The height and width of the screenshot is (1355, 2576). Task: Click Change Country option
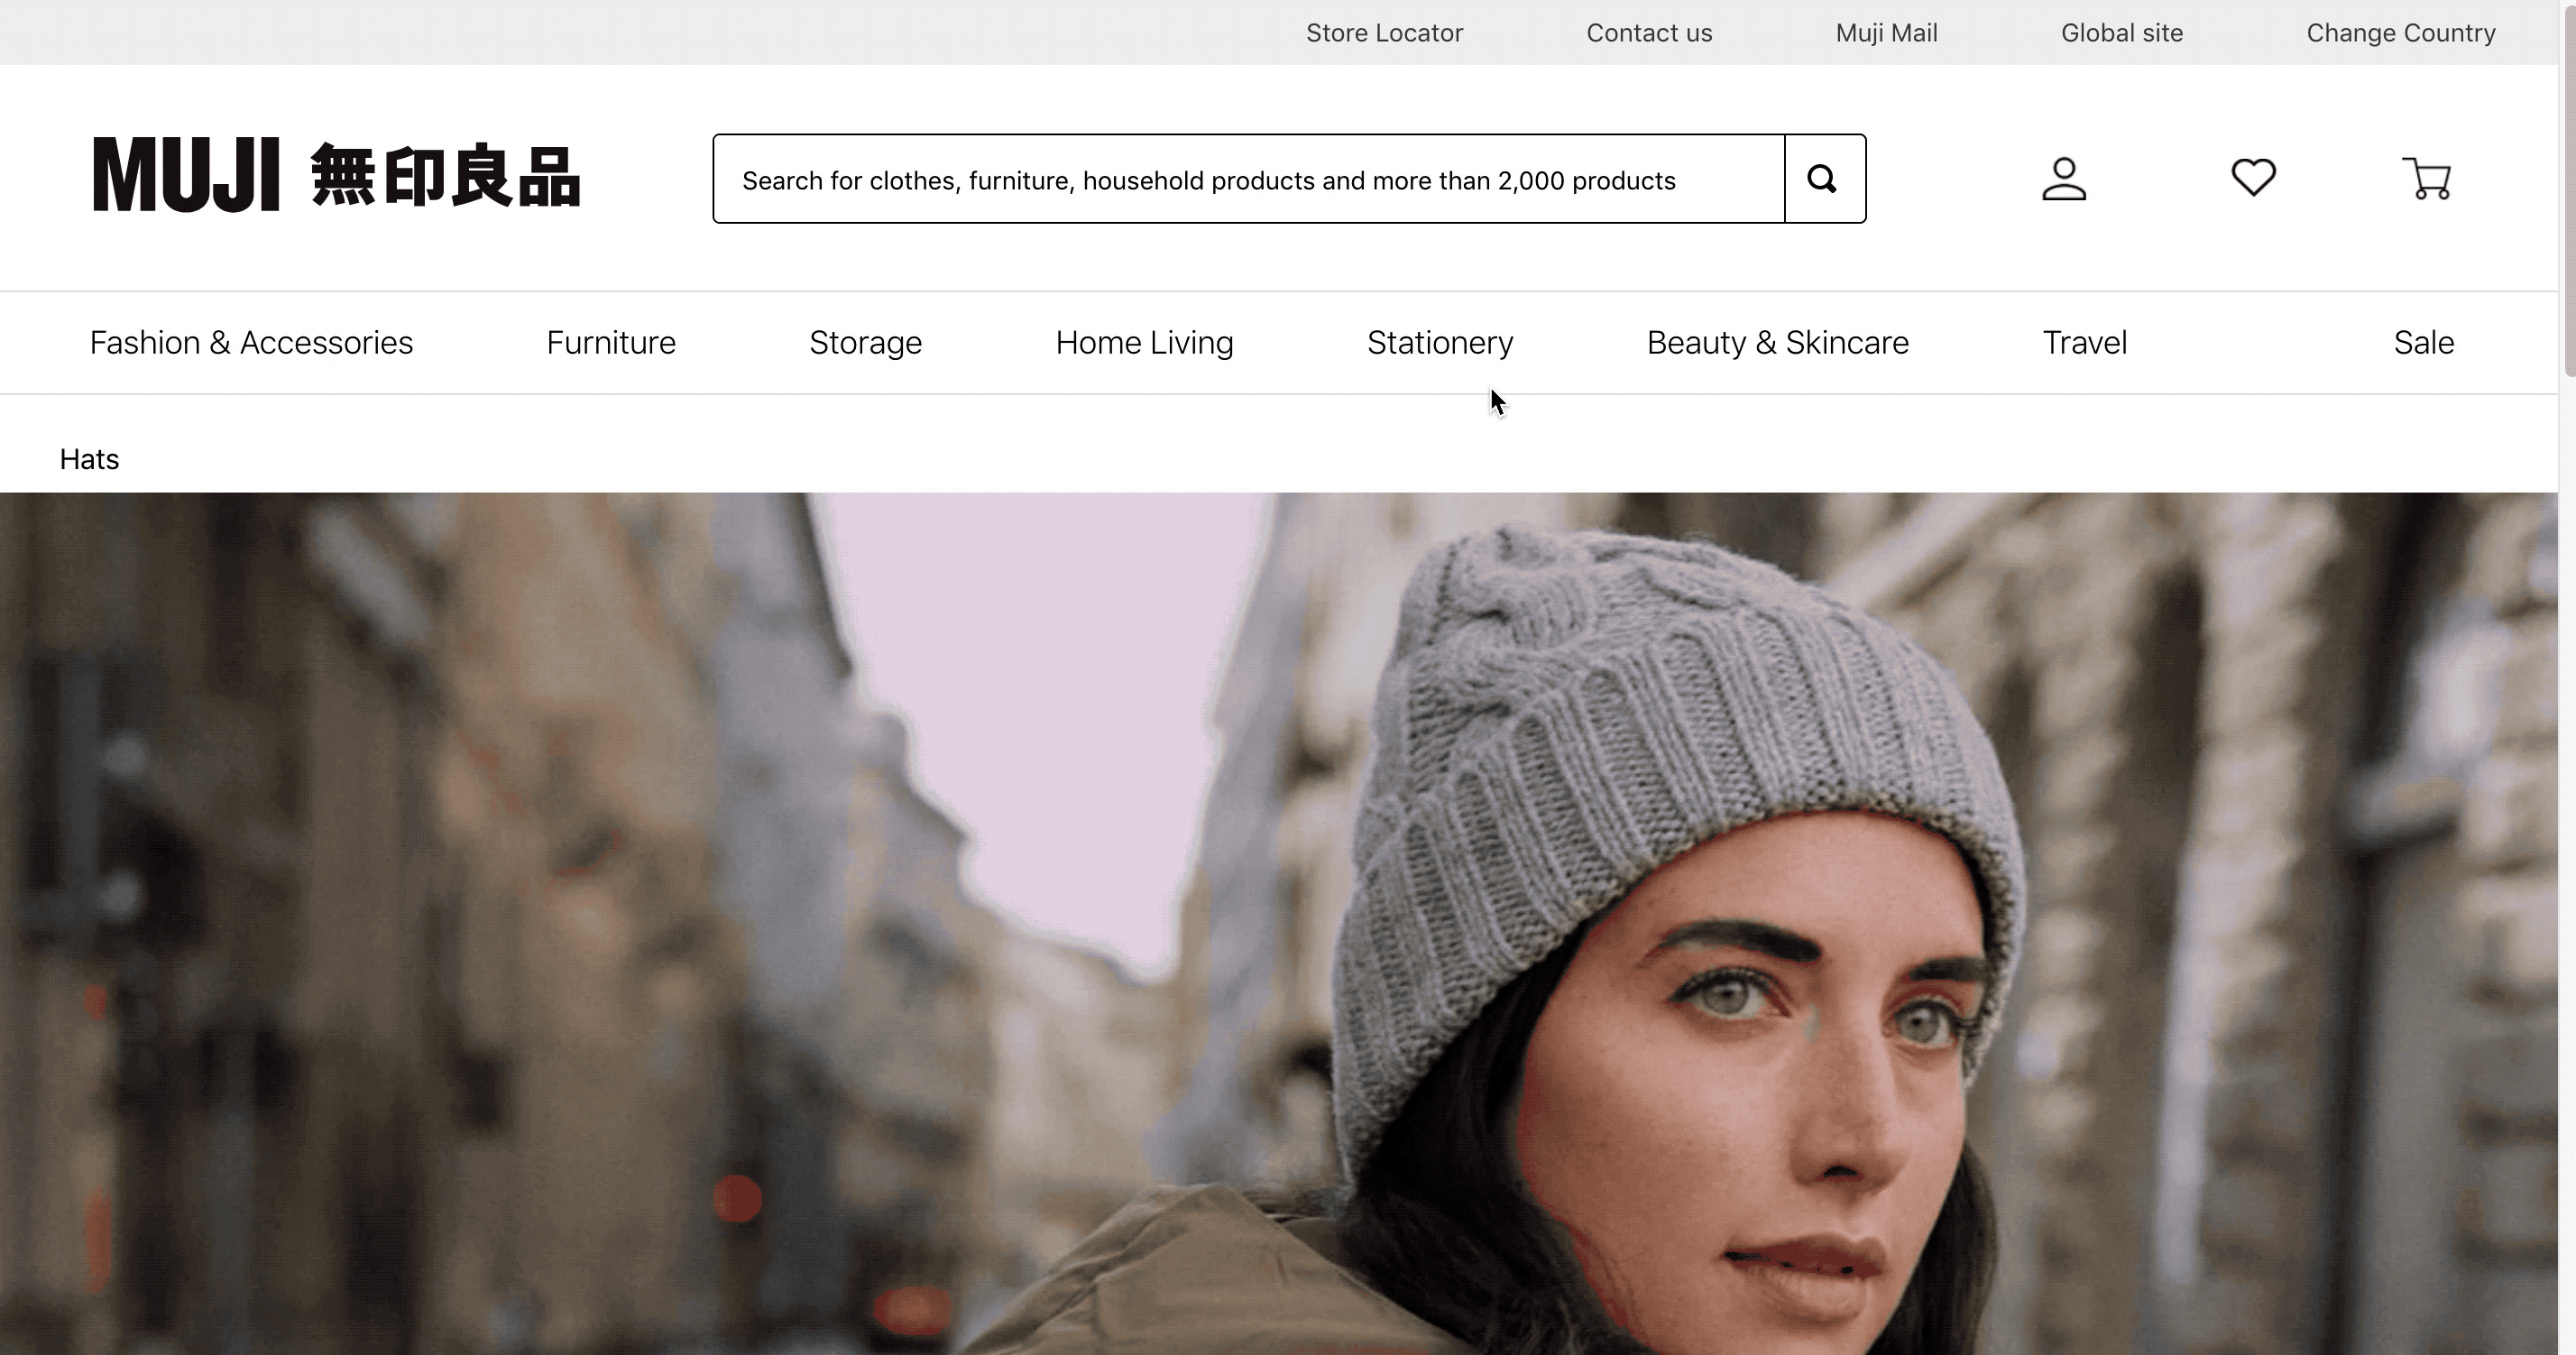2400,33
